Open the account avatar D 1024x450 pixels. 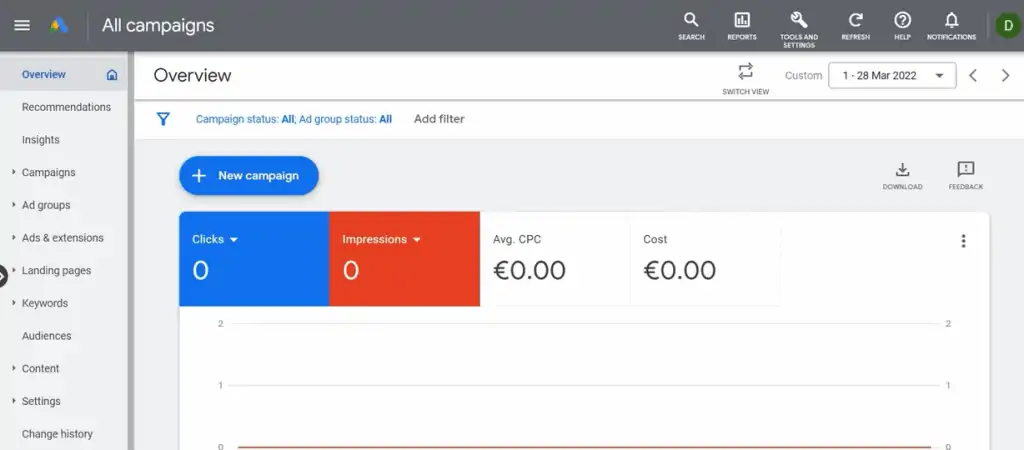pos(1007,26)
